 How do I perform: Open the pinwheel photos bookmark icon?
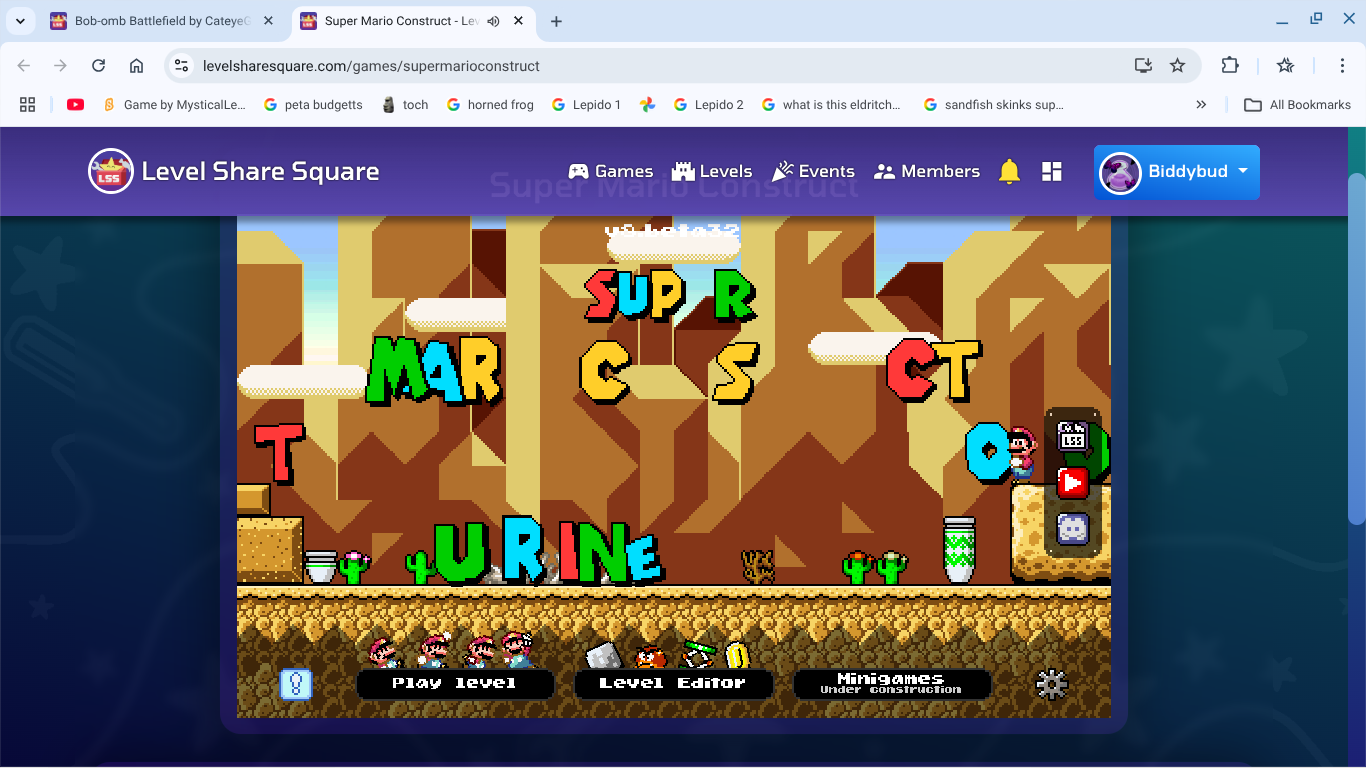tap(648, 104)
